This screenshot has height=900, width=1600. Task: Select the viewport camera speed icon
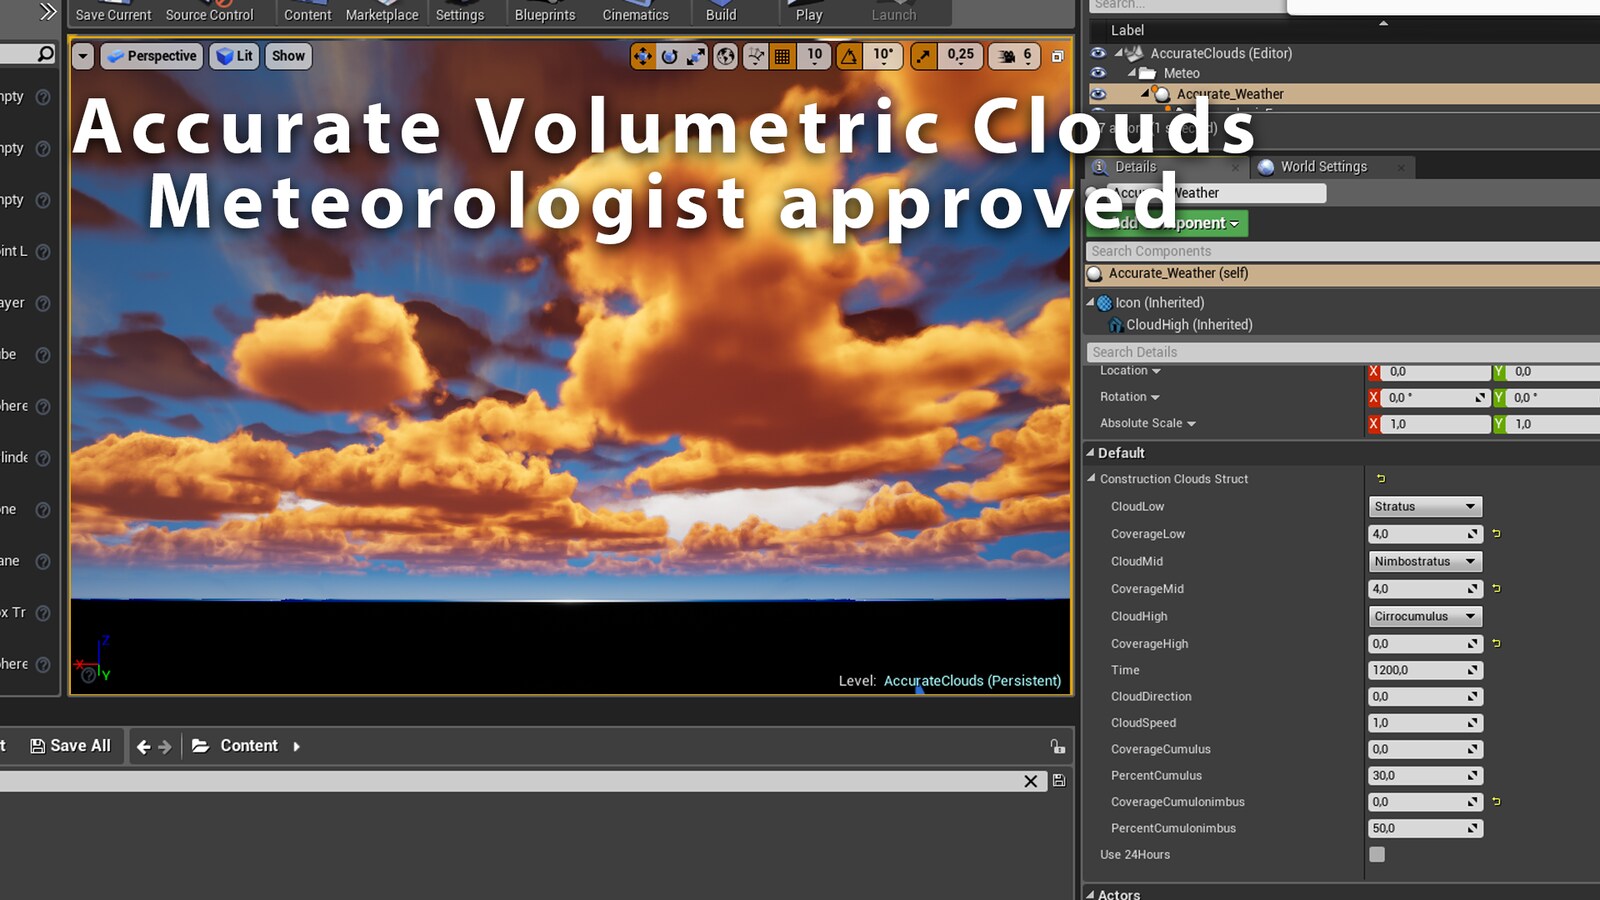[x=1005, y=56]
